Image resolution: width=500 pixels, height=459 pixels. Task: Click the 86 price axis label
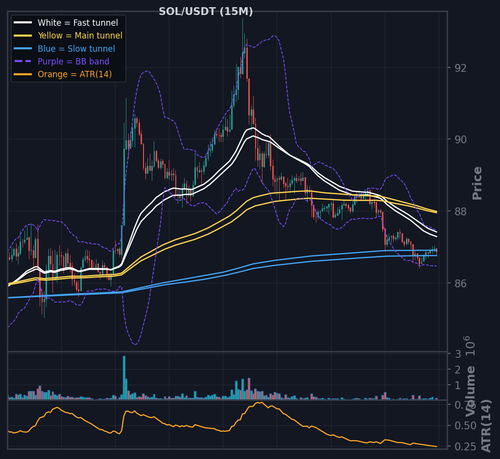coord(461,283)
